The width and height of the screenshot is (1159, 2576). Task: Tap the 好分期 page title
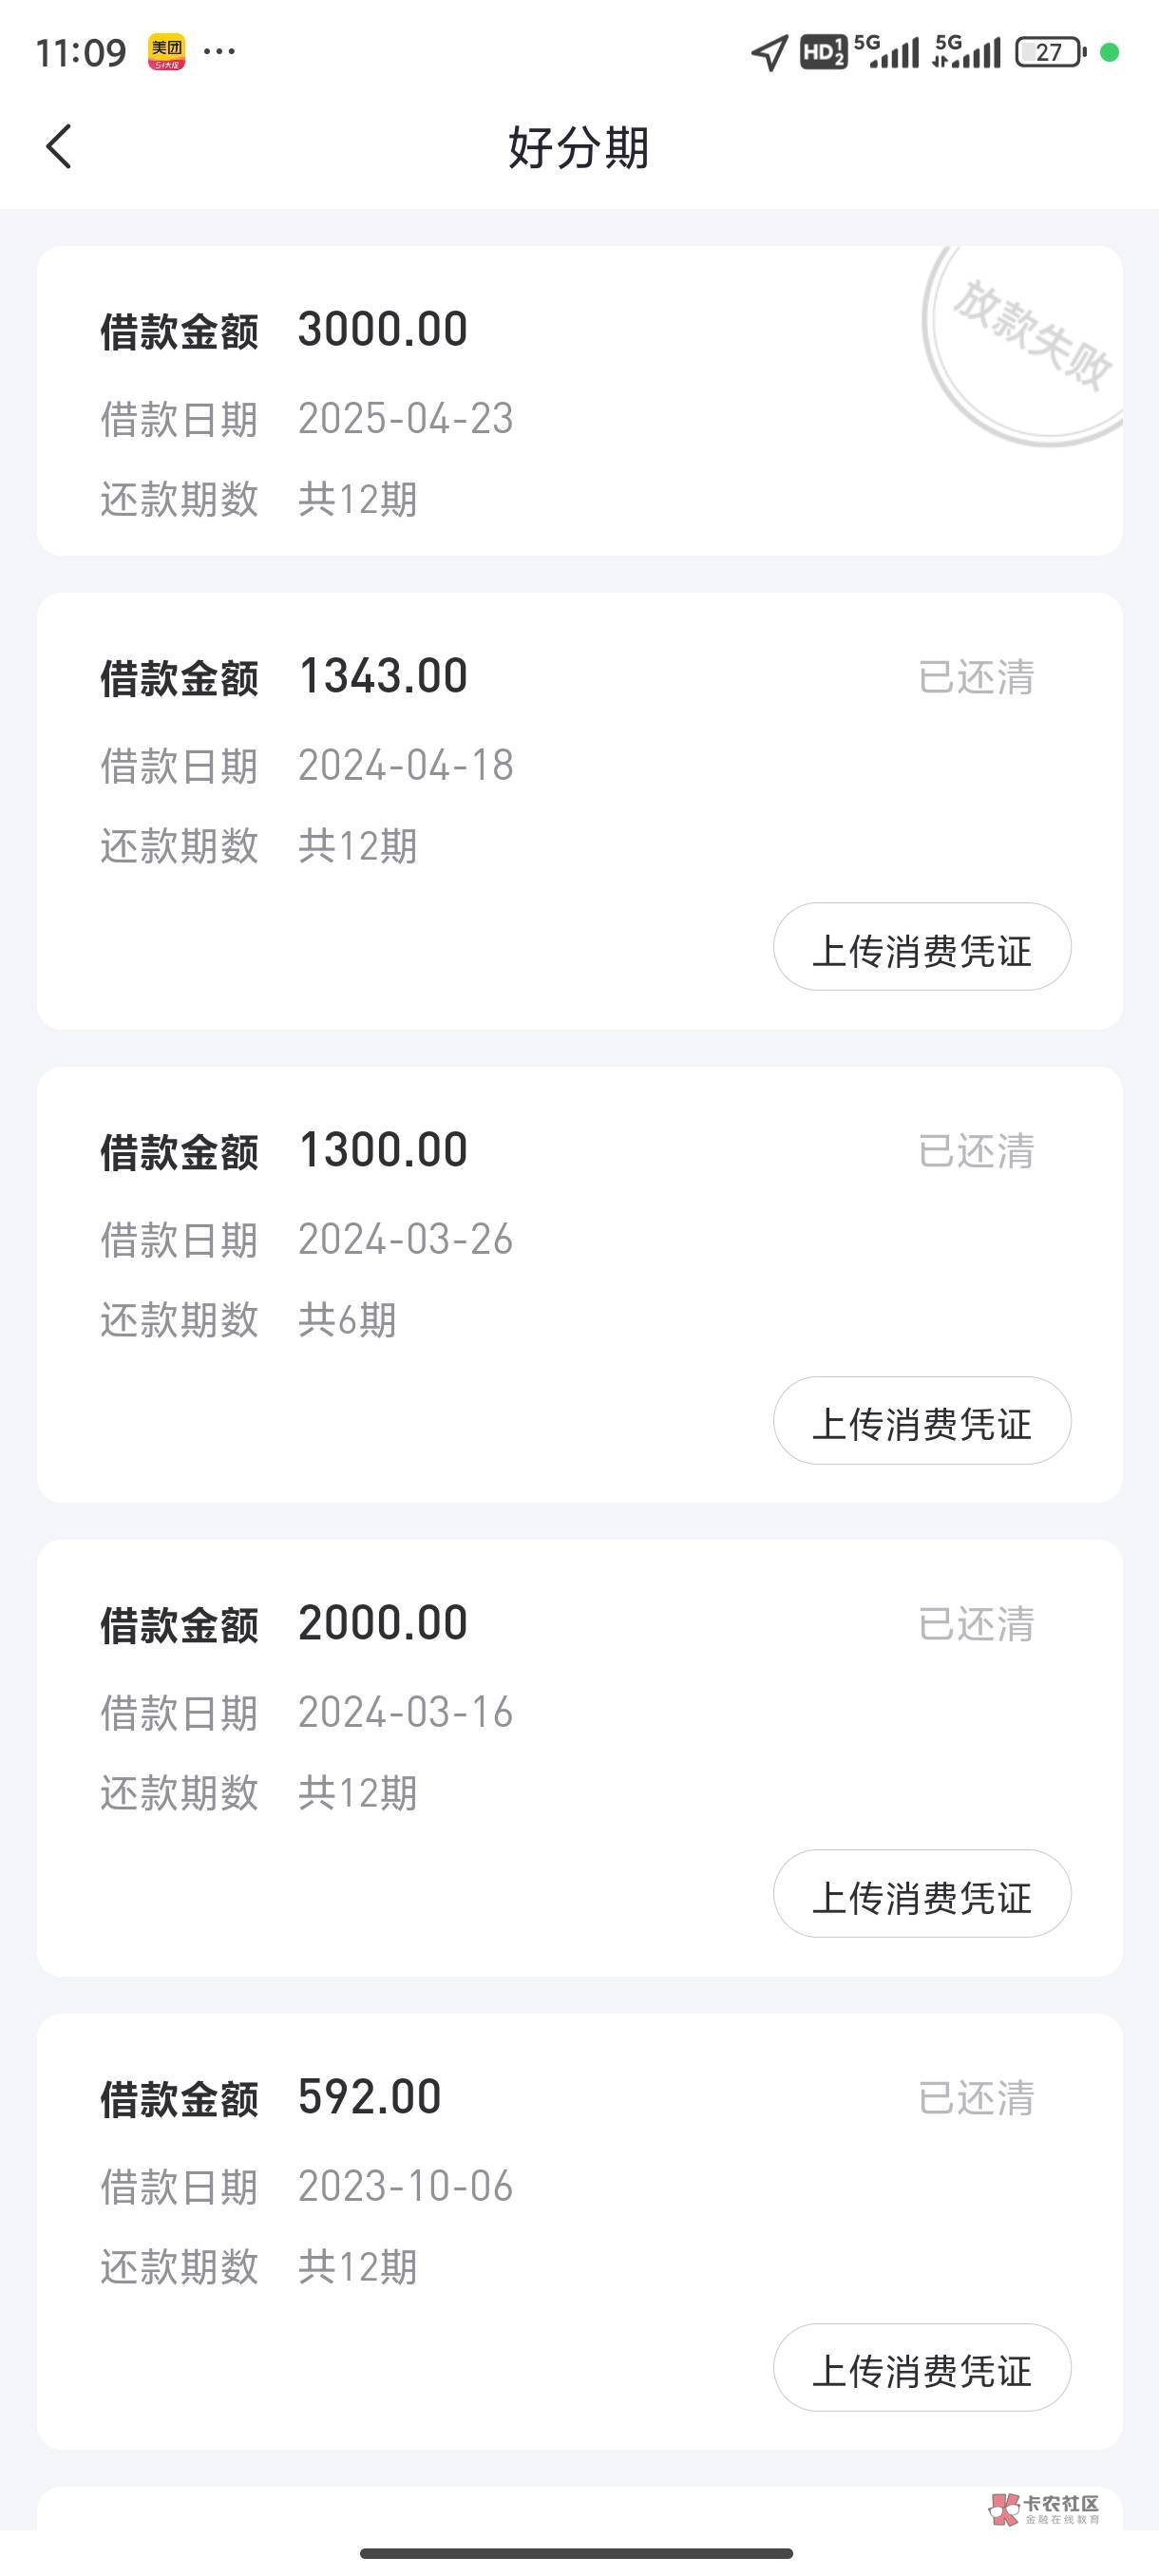coord(579,147)
